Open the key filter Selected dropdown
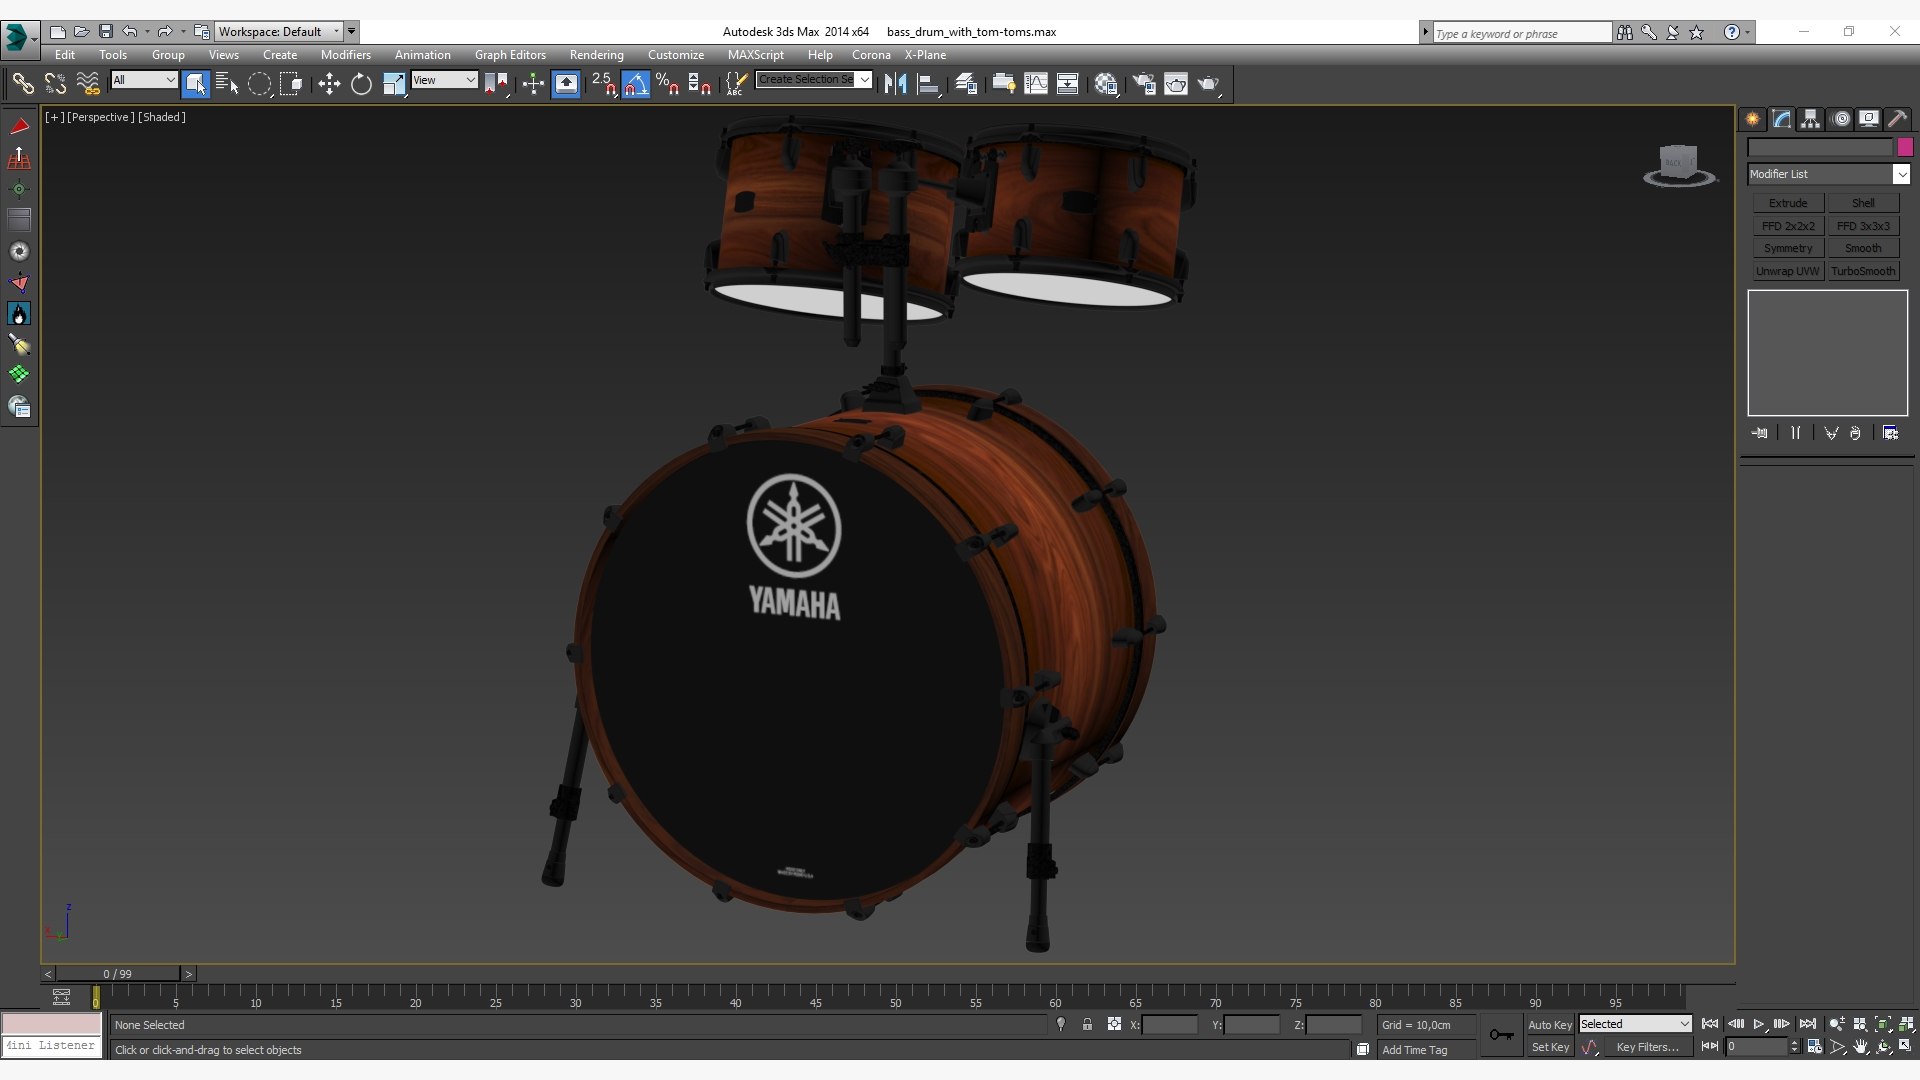This screenshot has width=1920, height=1080. coord(1635,1024)
